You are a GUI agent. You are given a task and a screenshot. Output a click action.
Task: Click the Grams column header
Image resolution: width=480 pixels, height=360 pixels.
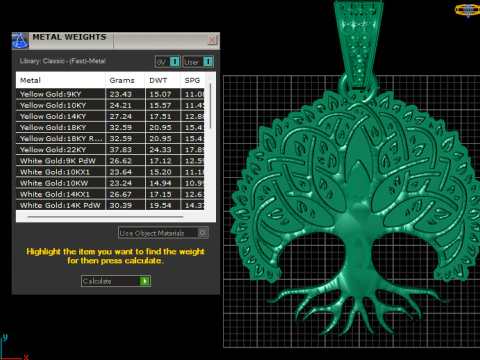(125, 80)
